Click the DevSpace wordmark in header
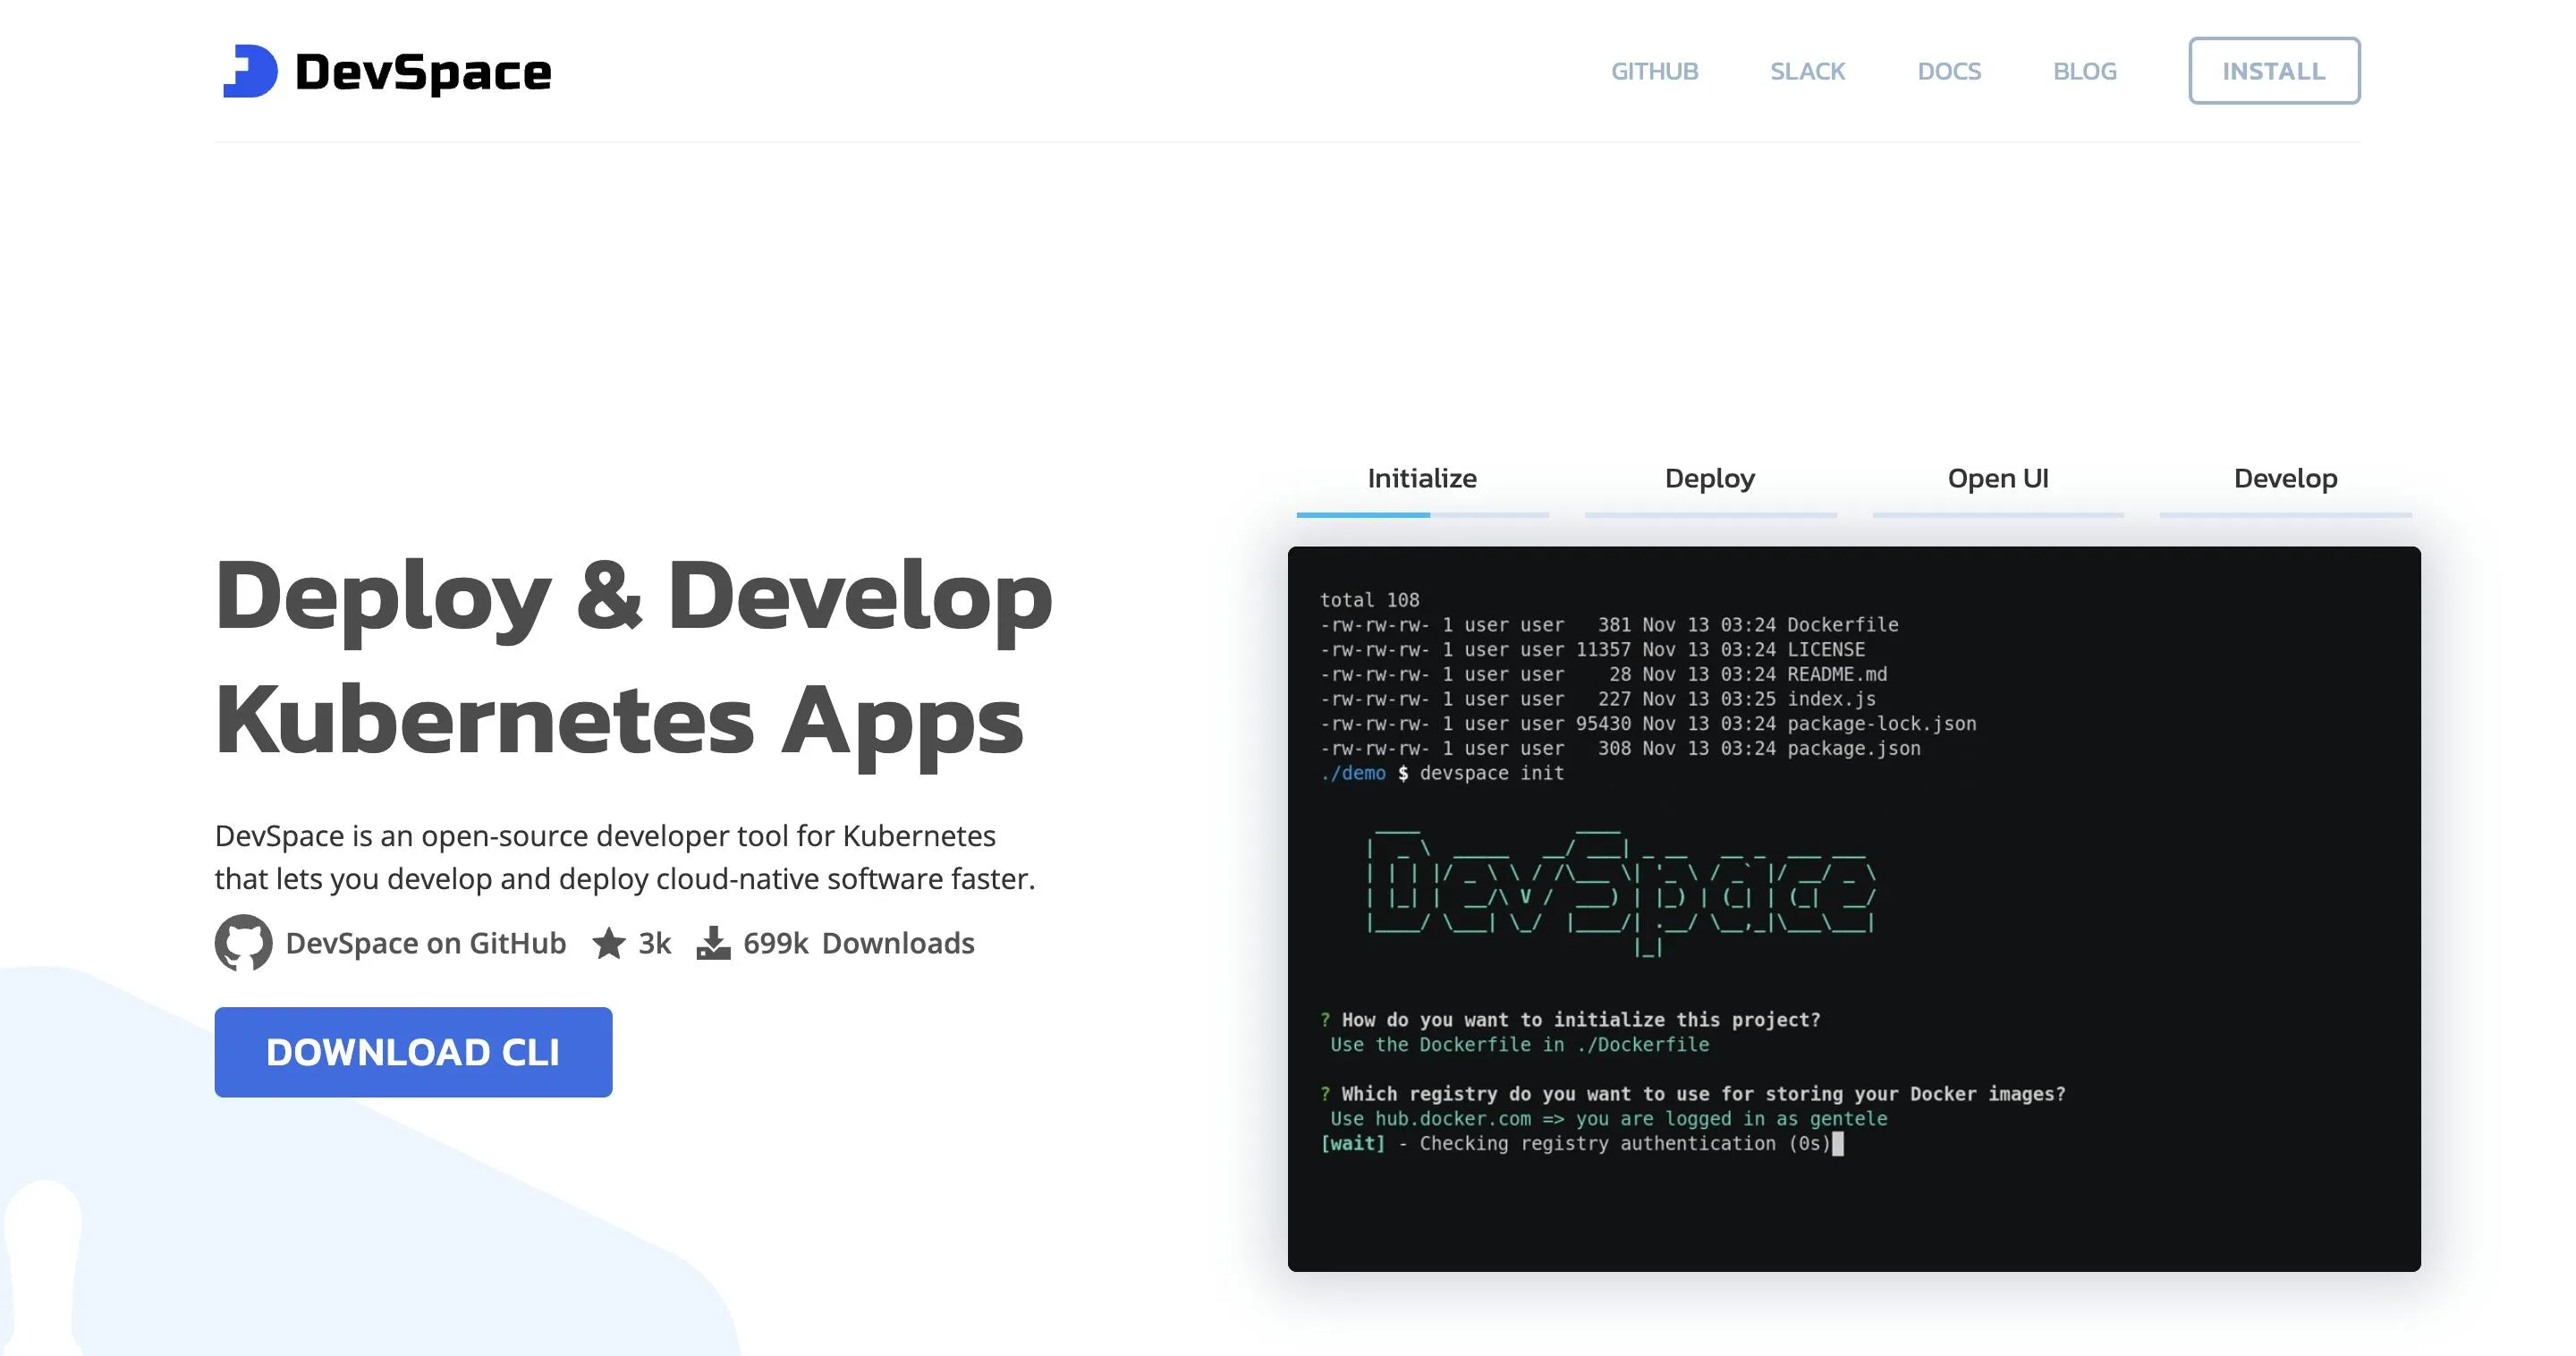Image resolution: width=2576 pixels, height=1356 pixels. 423,72
